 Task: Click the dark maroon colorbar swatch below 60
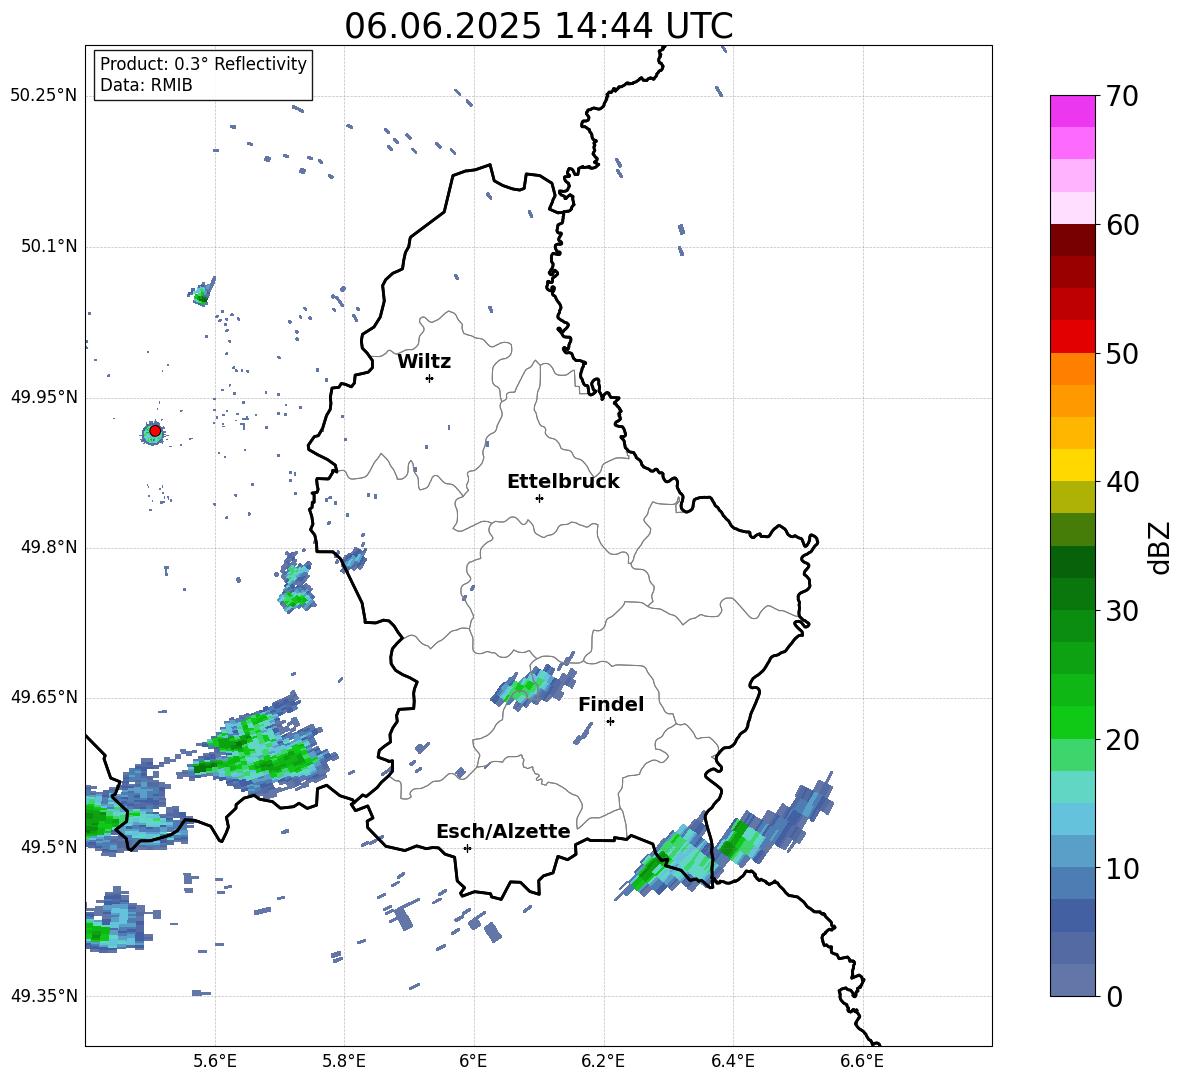(x=1072, y=240)
